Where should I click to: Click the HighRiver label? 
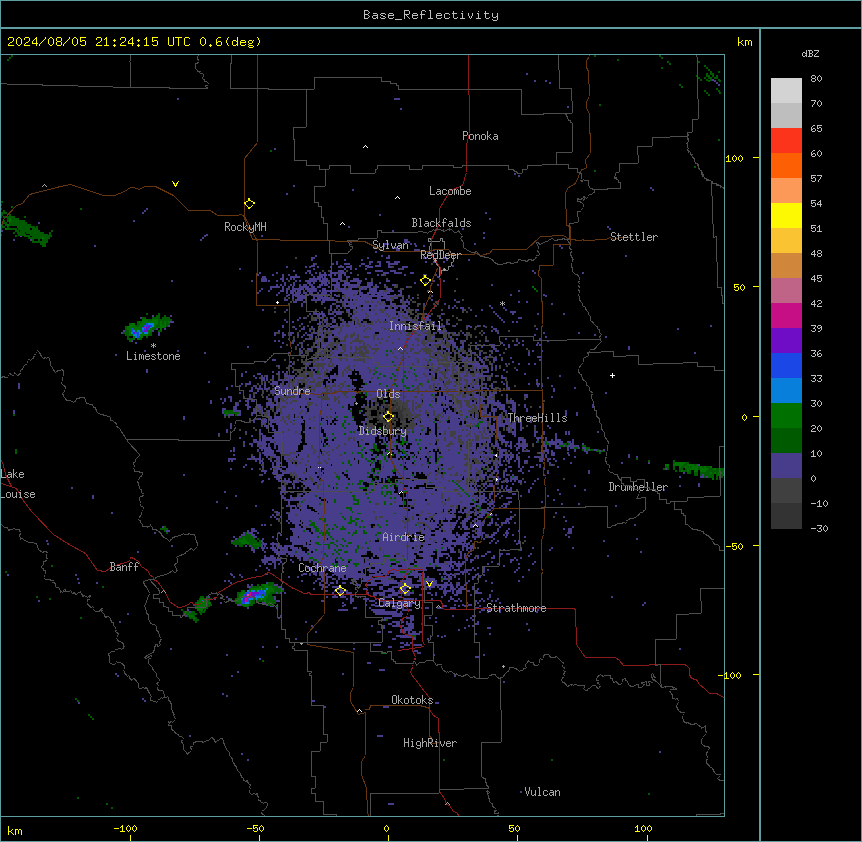point(430,743)
